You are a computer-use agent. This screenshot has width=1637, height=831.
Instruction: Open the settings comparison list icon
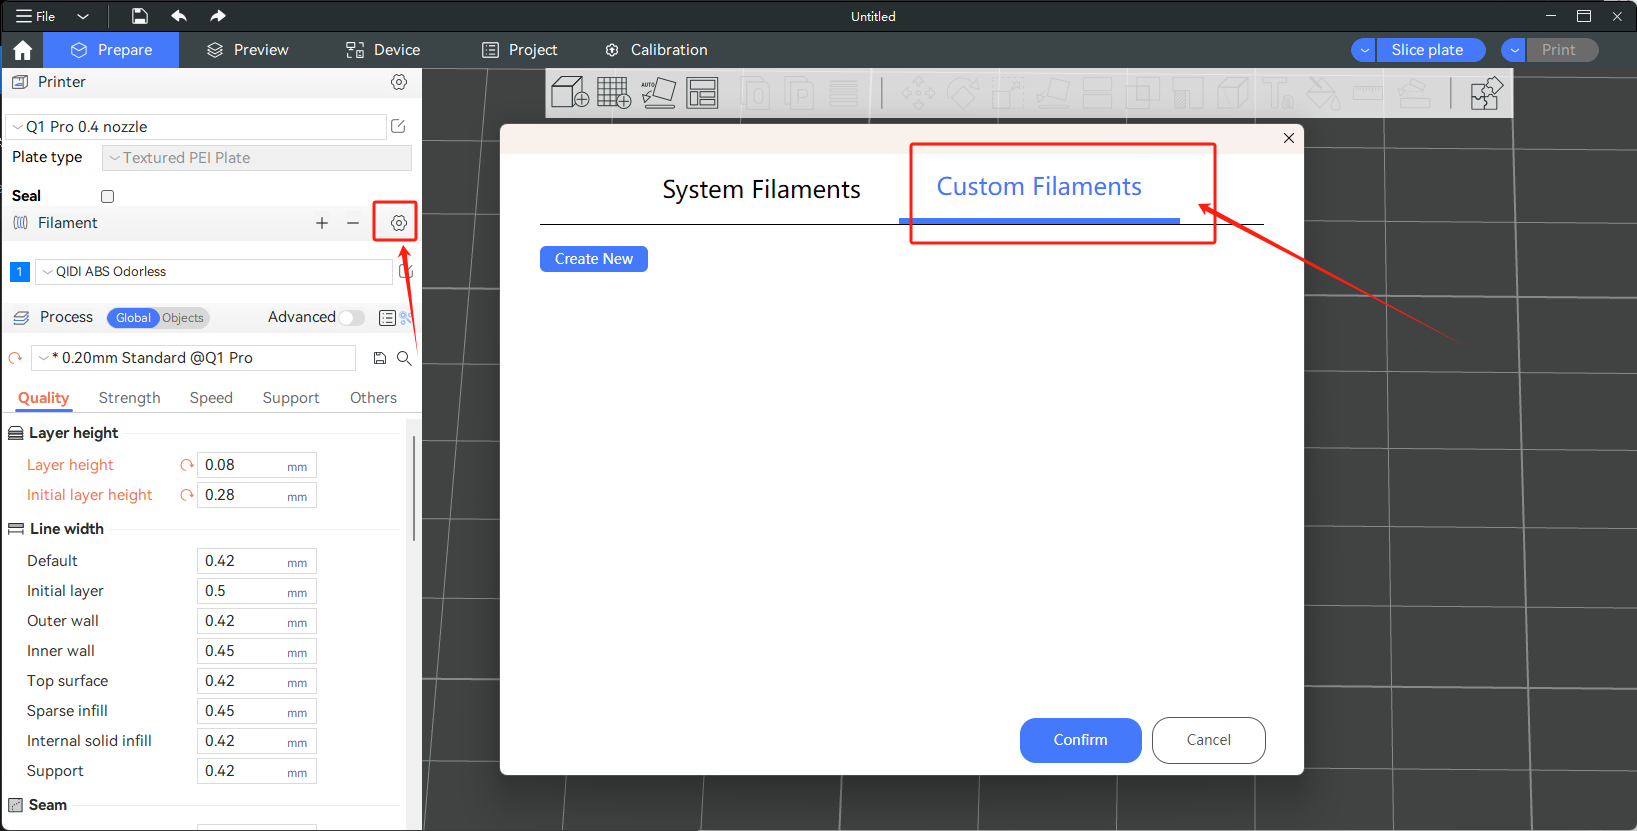(387, 318)
